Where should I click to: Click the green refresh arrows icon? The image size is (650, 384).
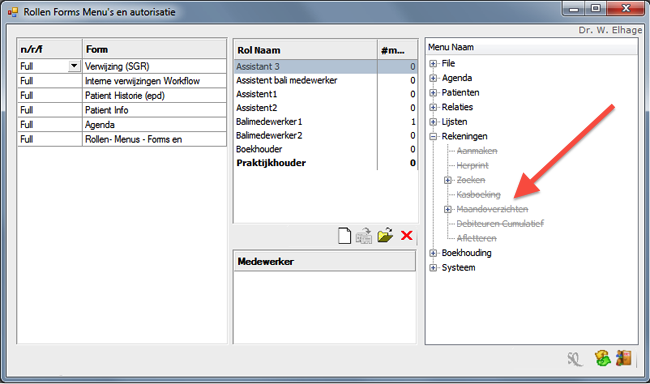602,358
